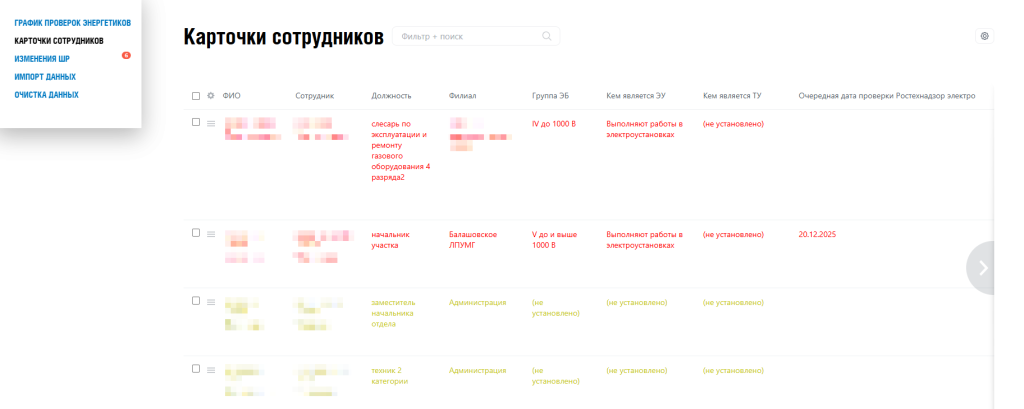Click the date 20.12.2025 cell
This screenshot has width=1024, height=409.
pyautogui.click(x=817, y=235)
